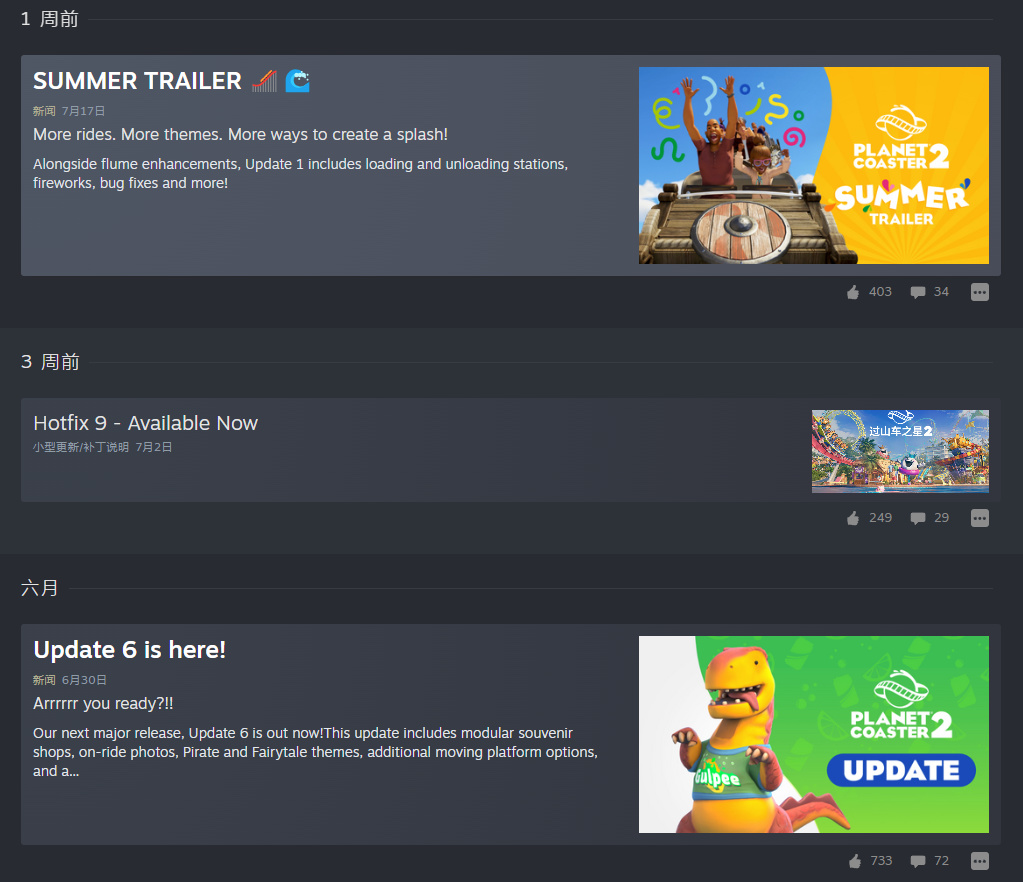Screen dimensions: 1023x882
Task: Click 'Alongside flume enhancements' description text
Action: pyautogui.click(x=300, y=174)
